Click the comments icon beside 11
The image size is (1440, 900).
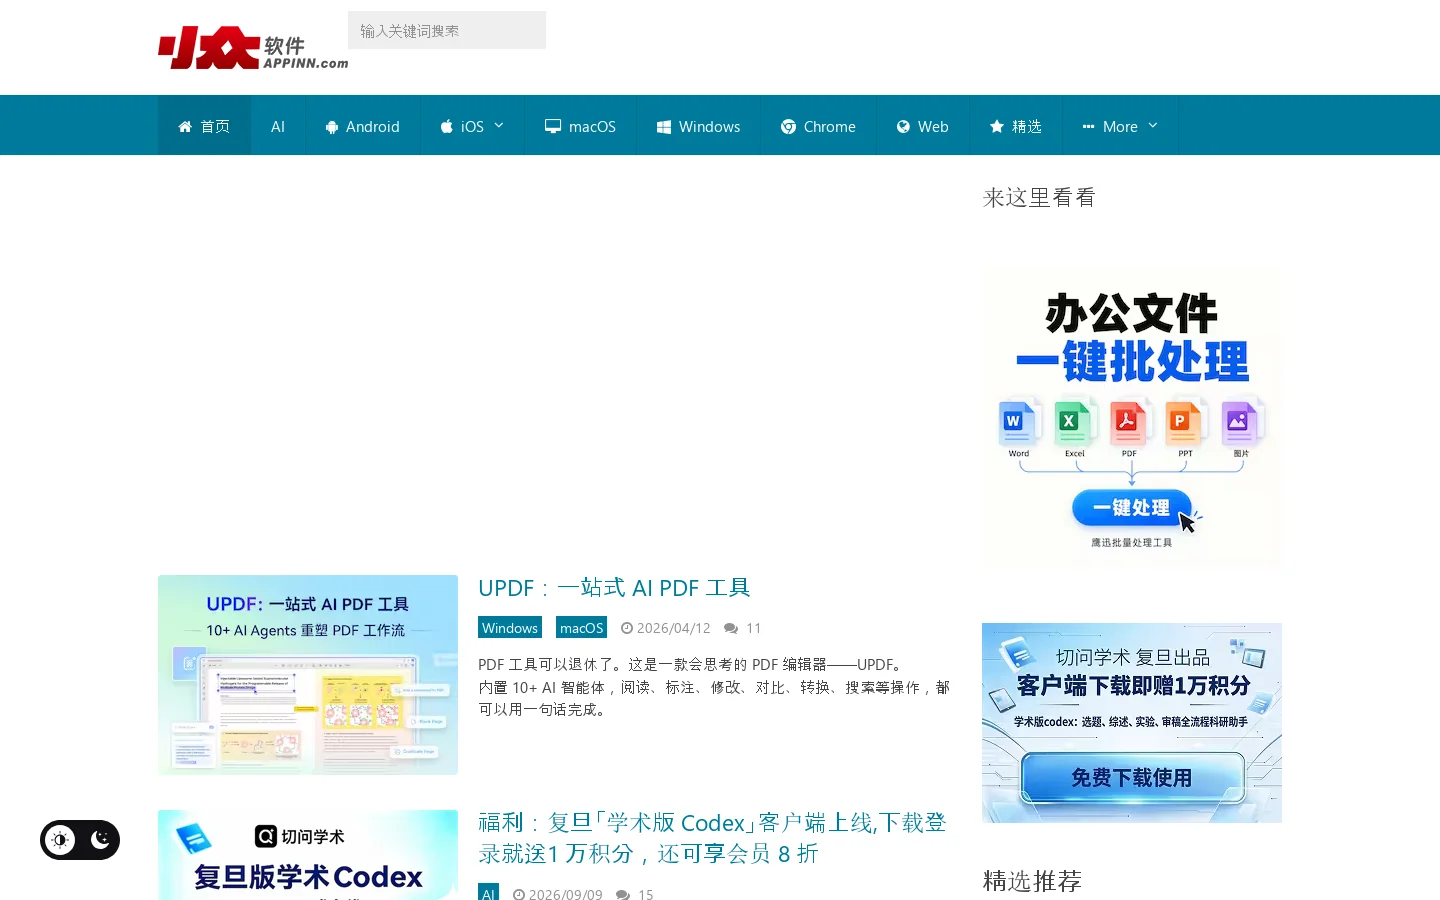[x=731, y=628]
